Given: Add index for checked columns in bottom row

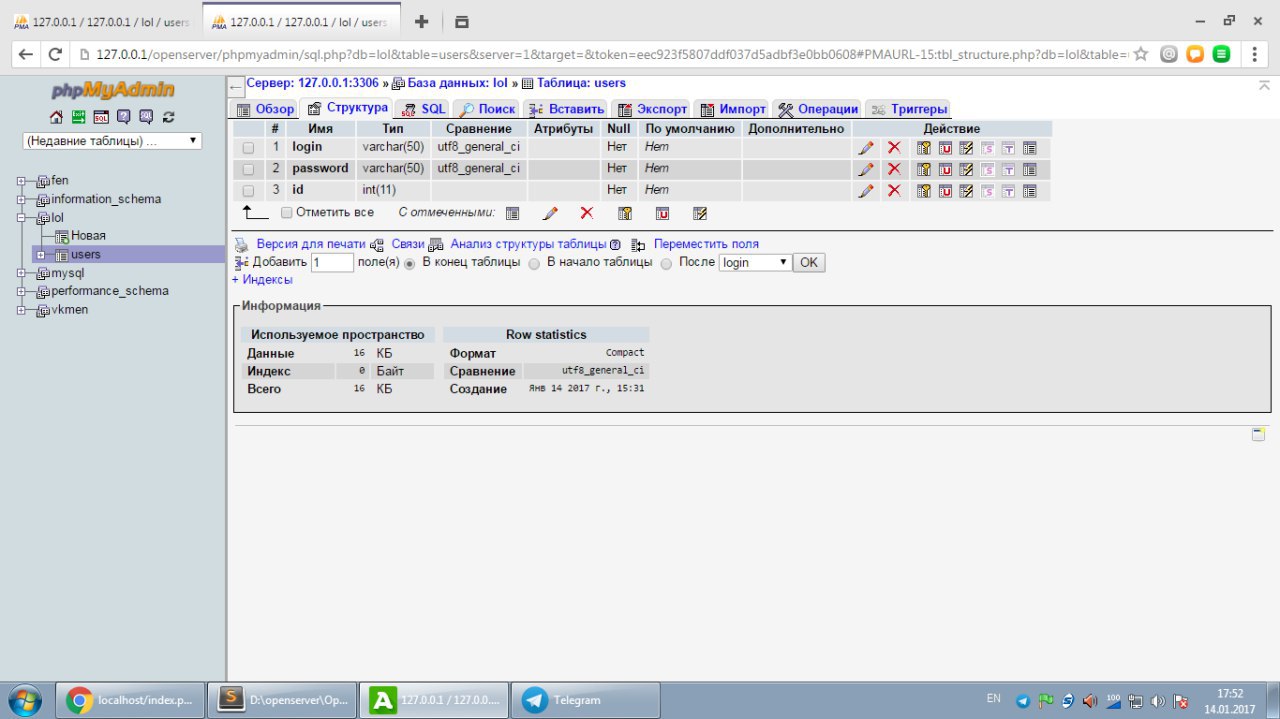Looking at the screenshot, I should [700, 213].
